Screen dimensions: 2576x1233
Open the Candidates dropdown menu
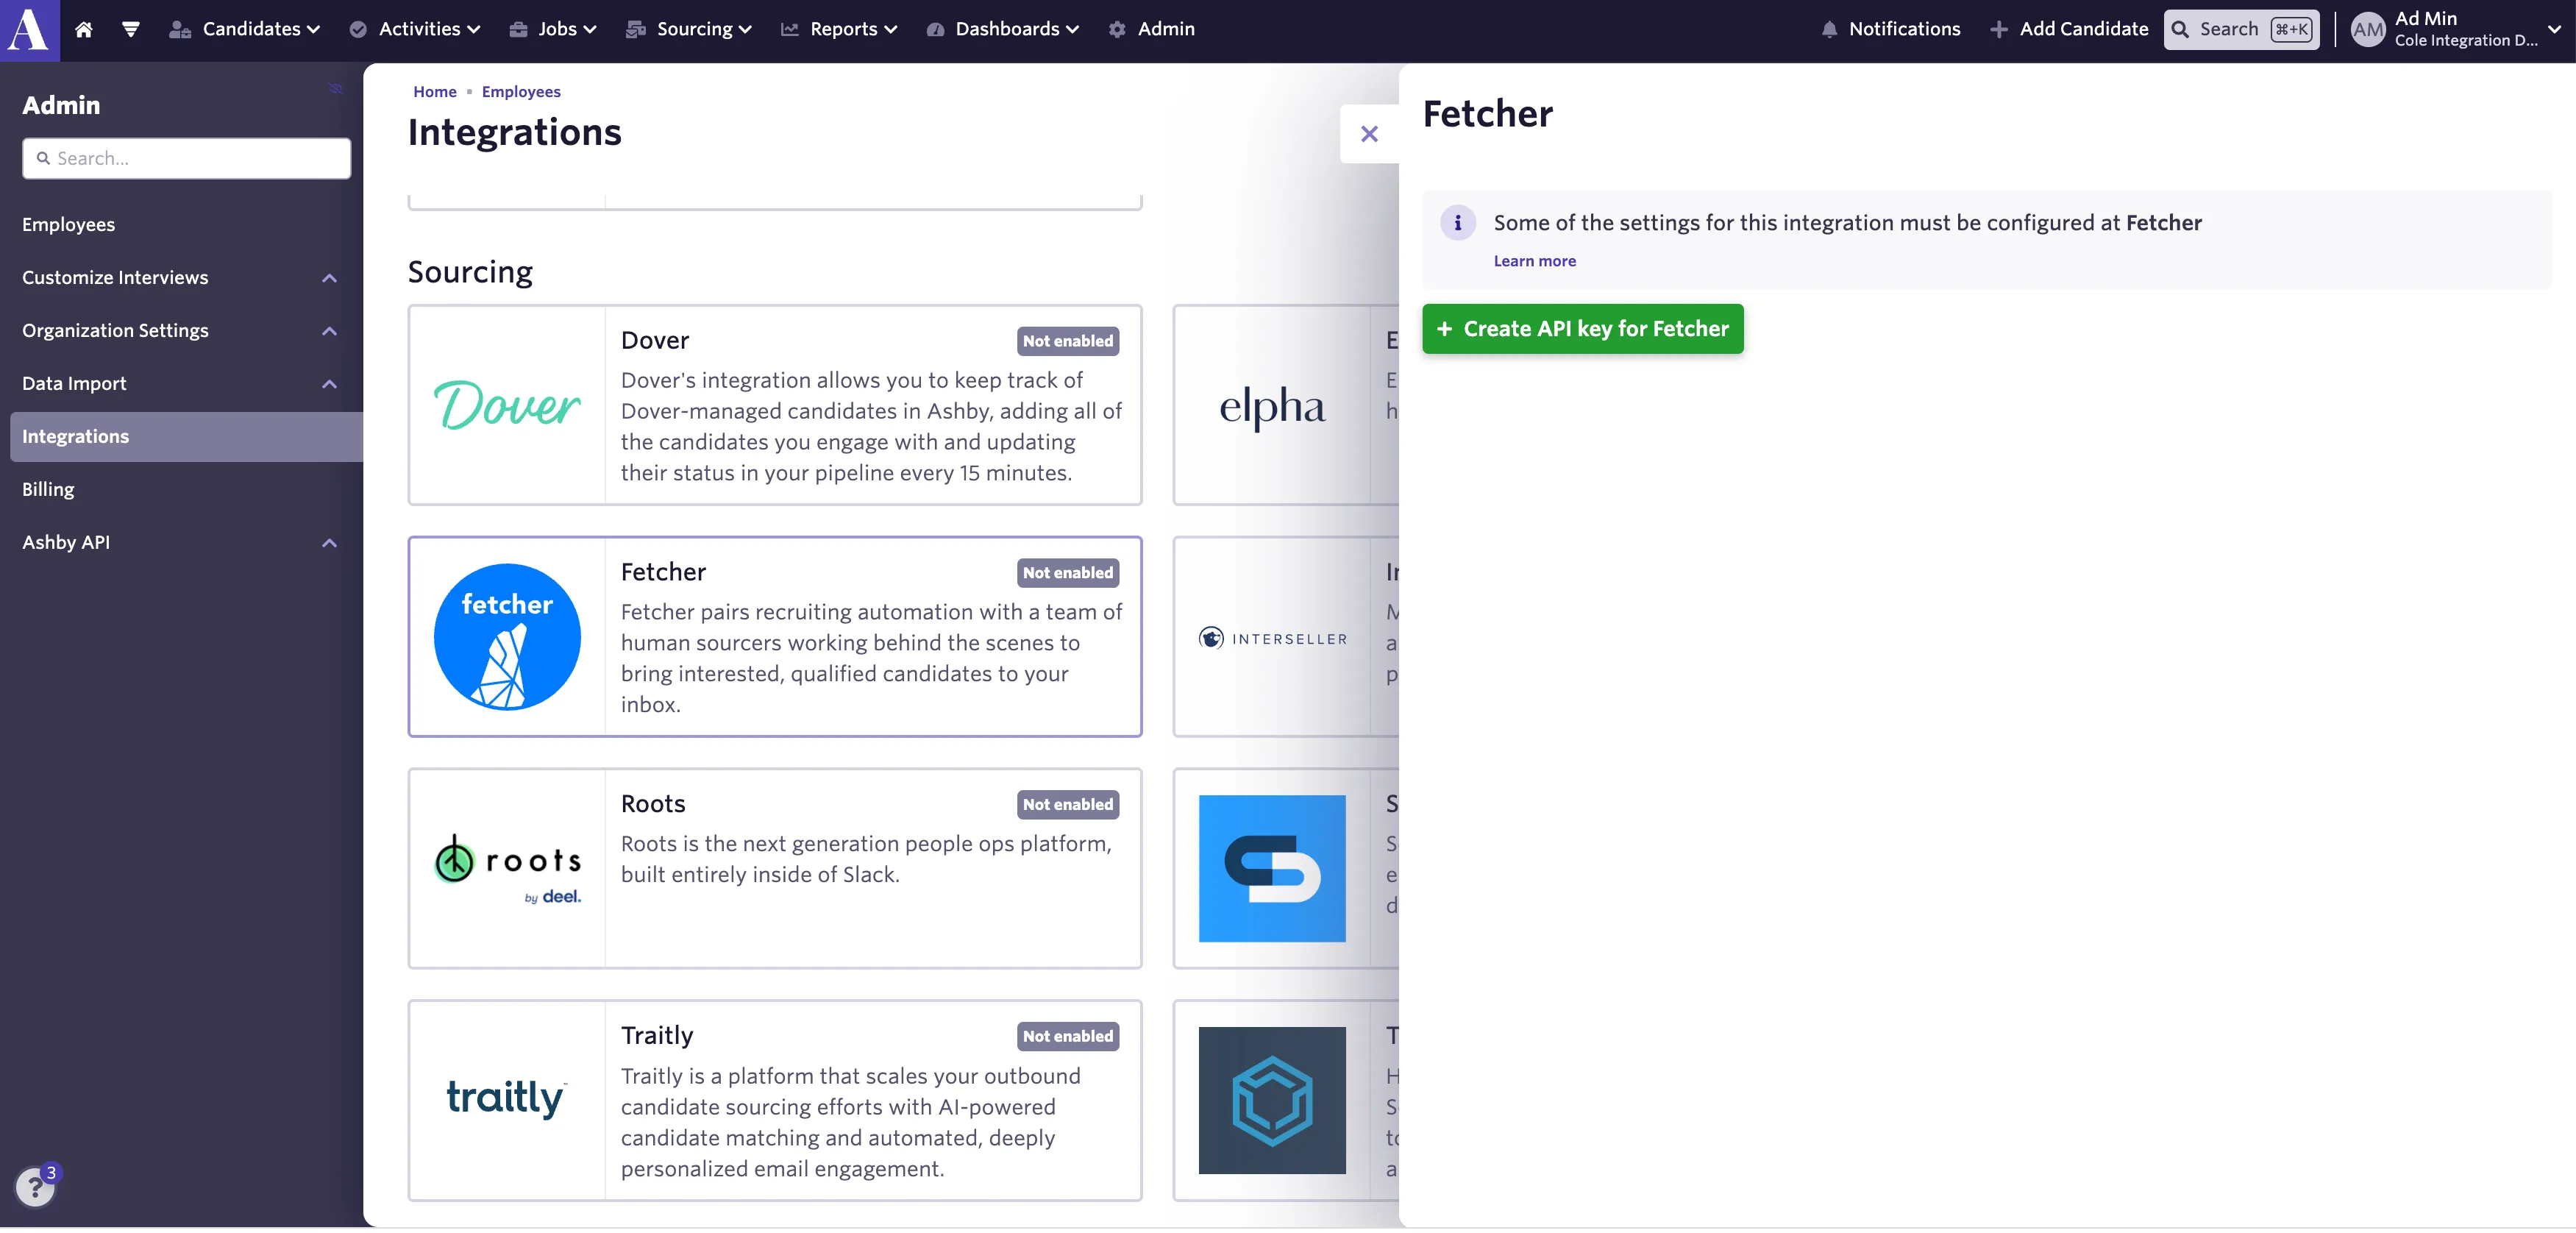coord(245,29)
